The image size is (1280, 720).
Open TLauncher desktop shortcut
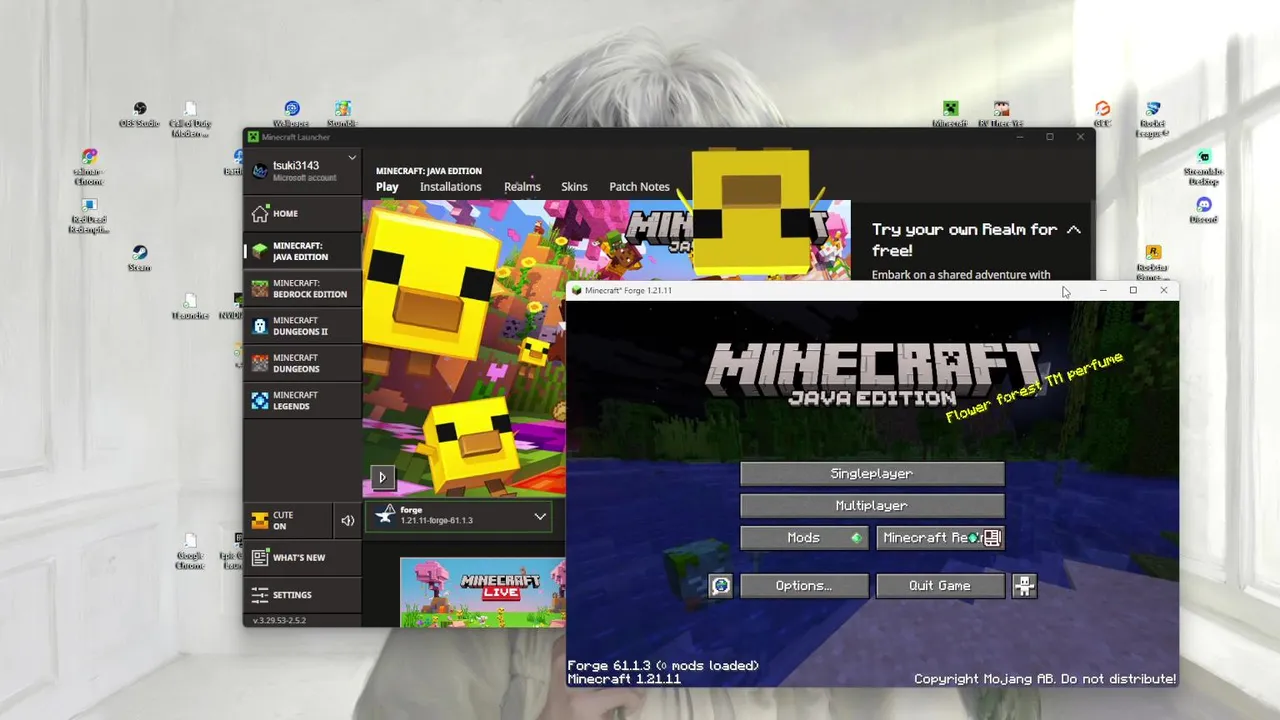(190, 306)
